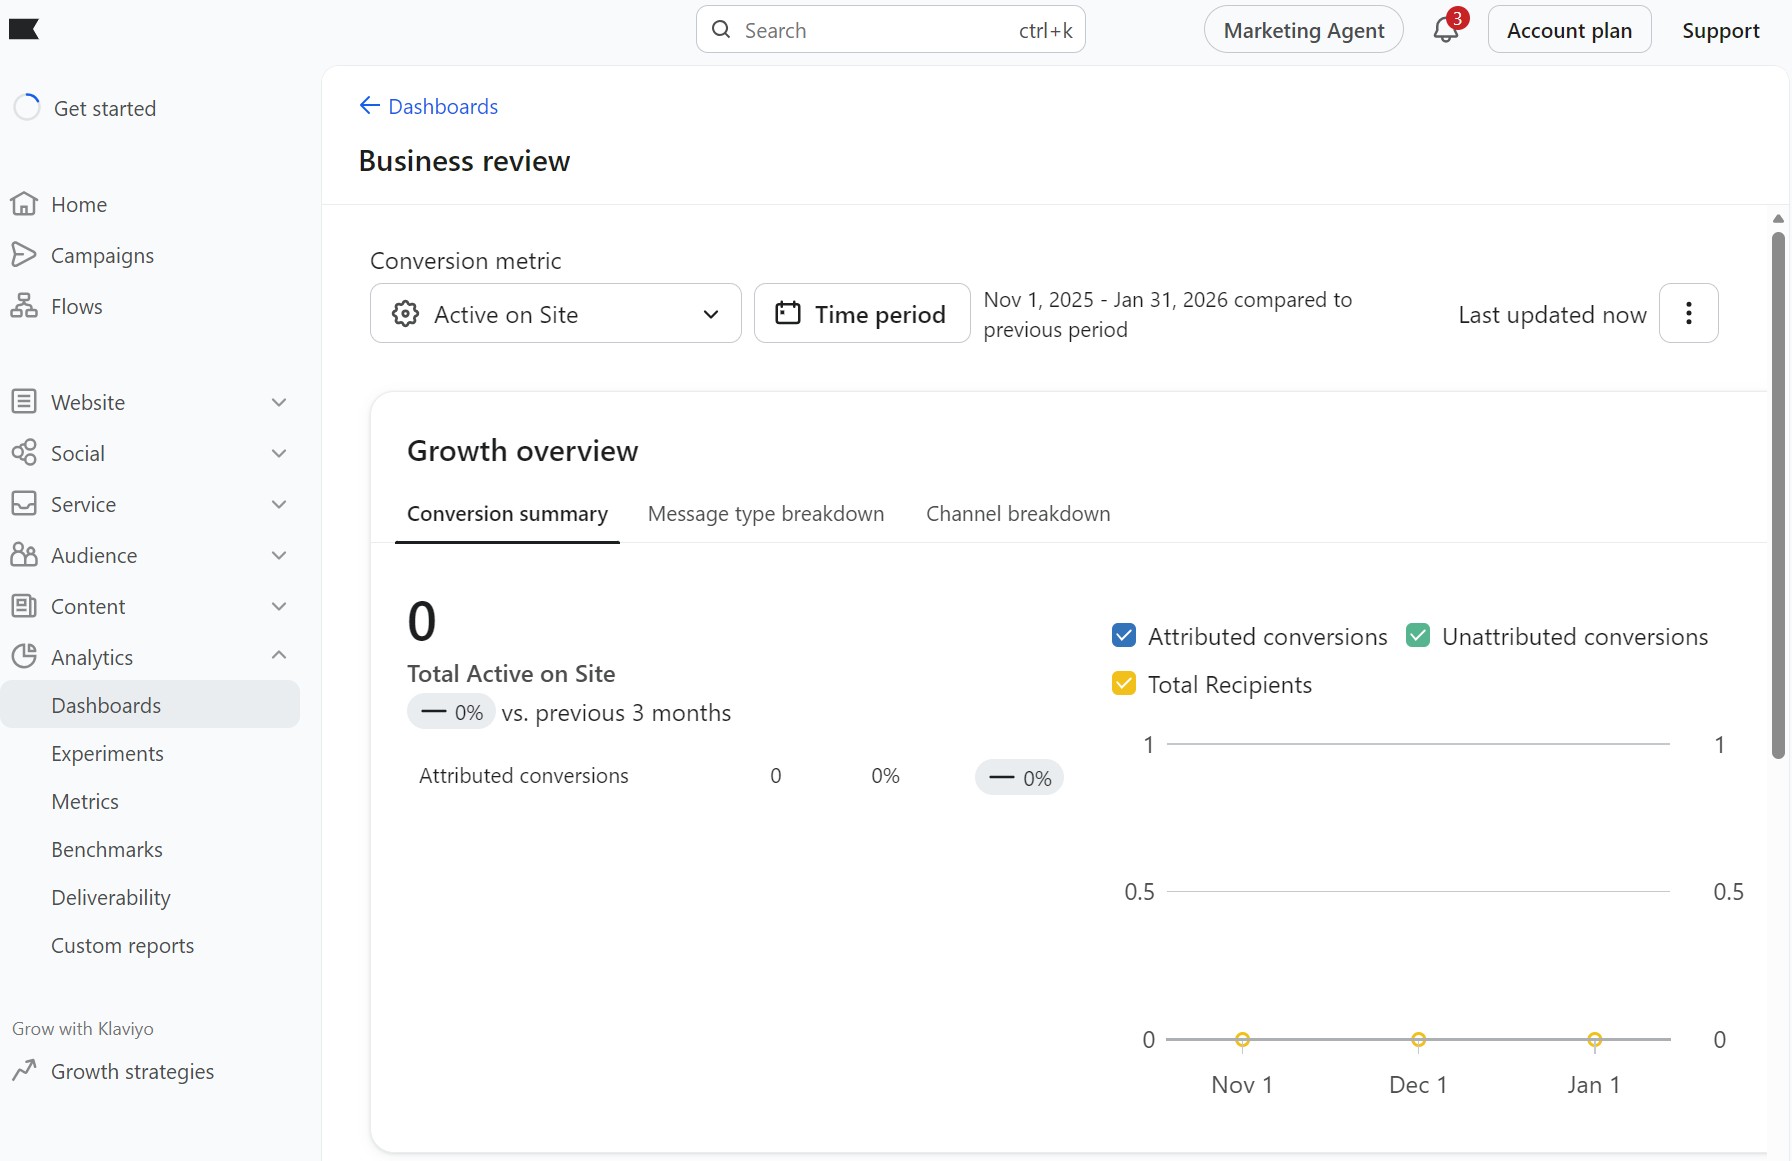
Task: Click the calendar icon in Time period
Action: pyautogui.click(x=787, y=313)
